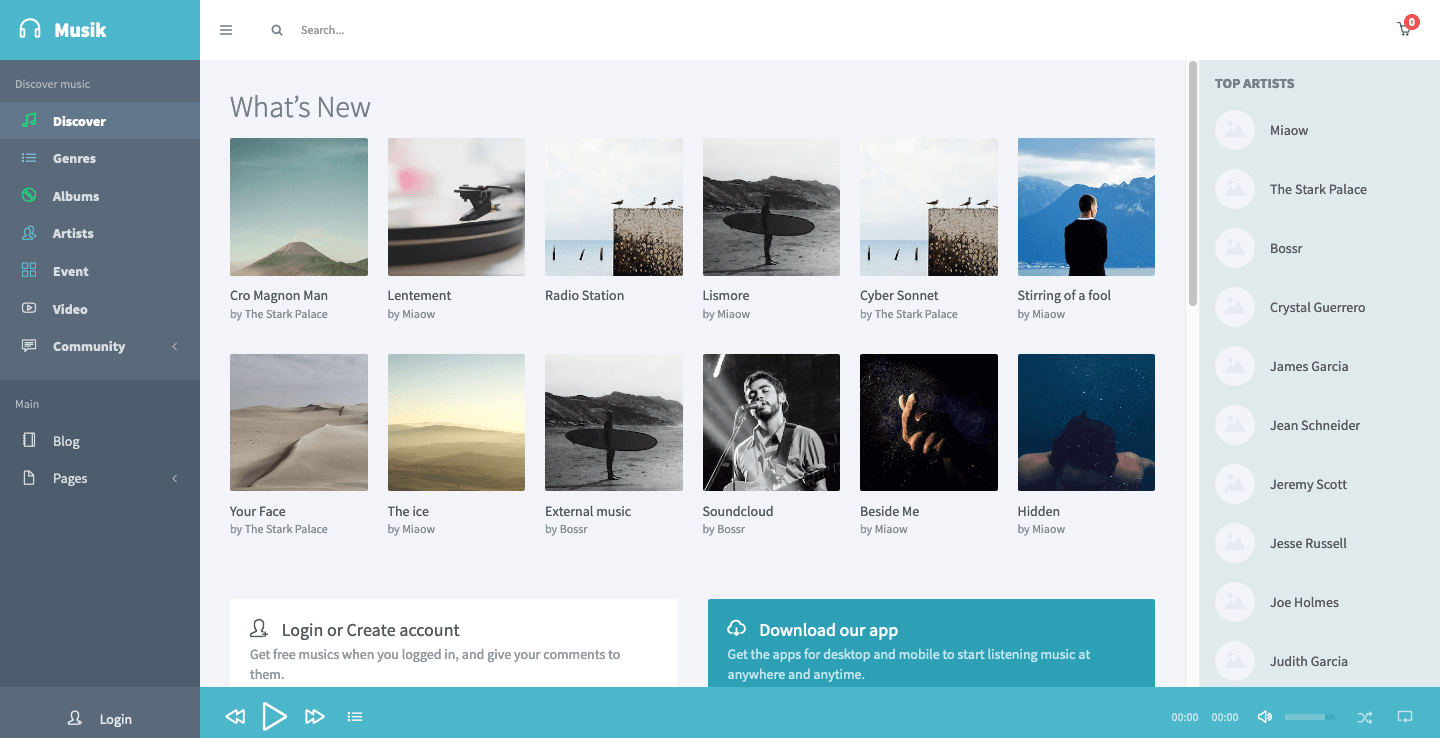Click the screen icon in player bar

coord(1405,716)
